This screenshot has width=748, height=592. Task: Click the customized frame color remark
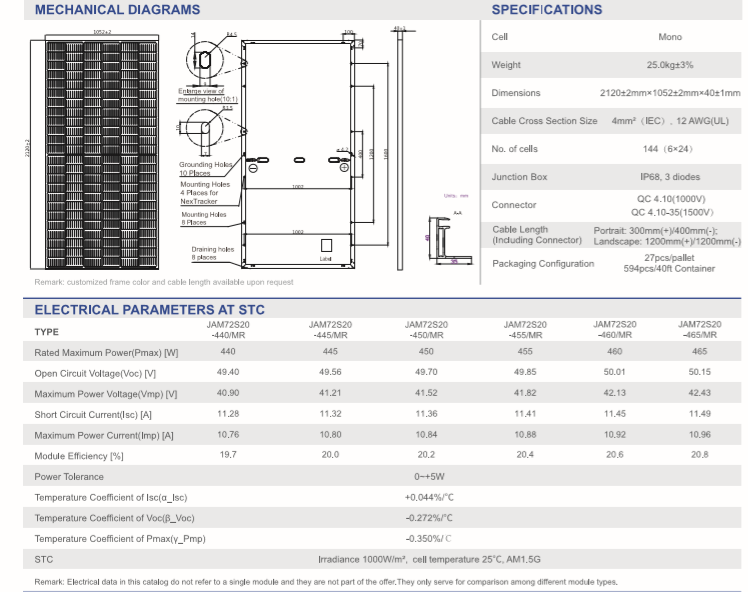164,282
